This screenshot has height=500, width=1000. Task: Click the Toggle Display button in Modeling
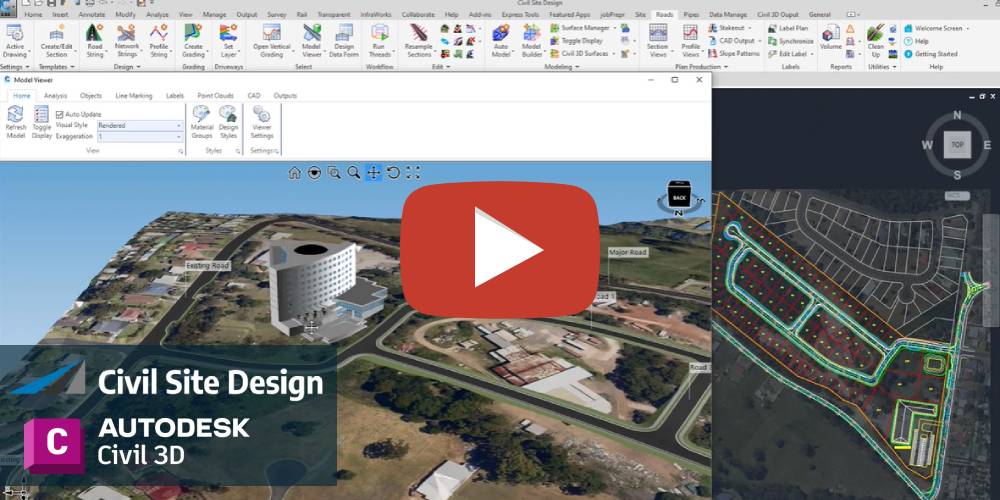pos(576,41)
